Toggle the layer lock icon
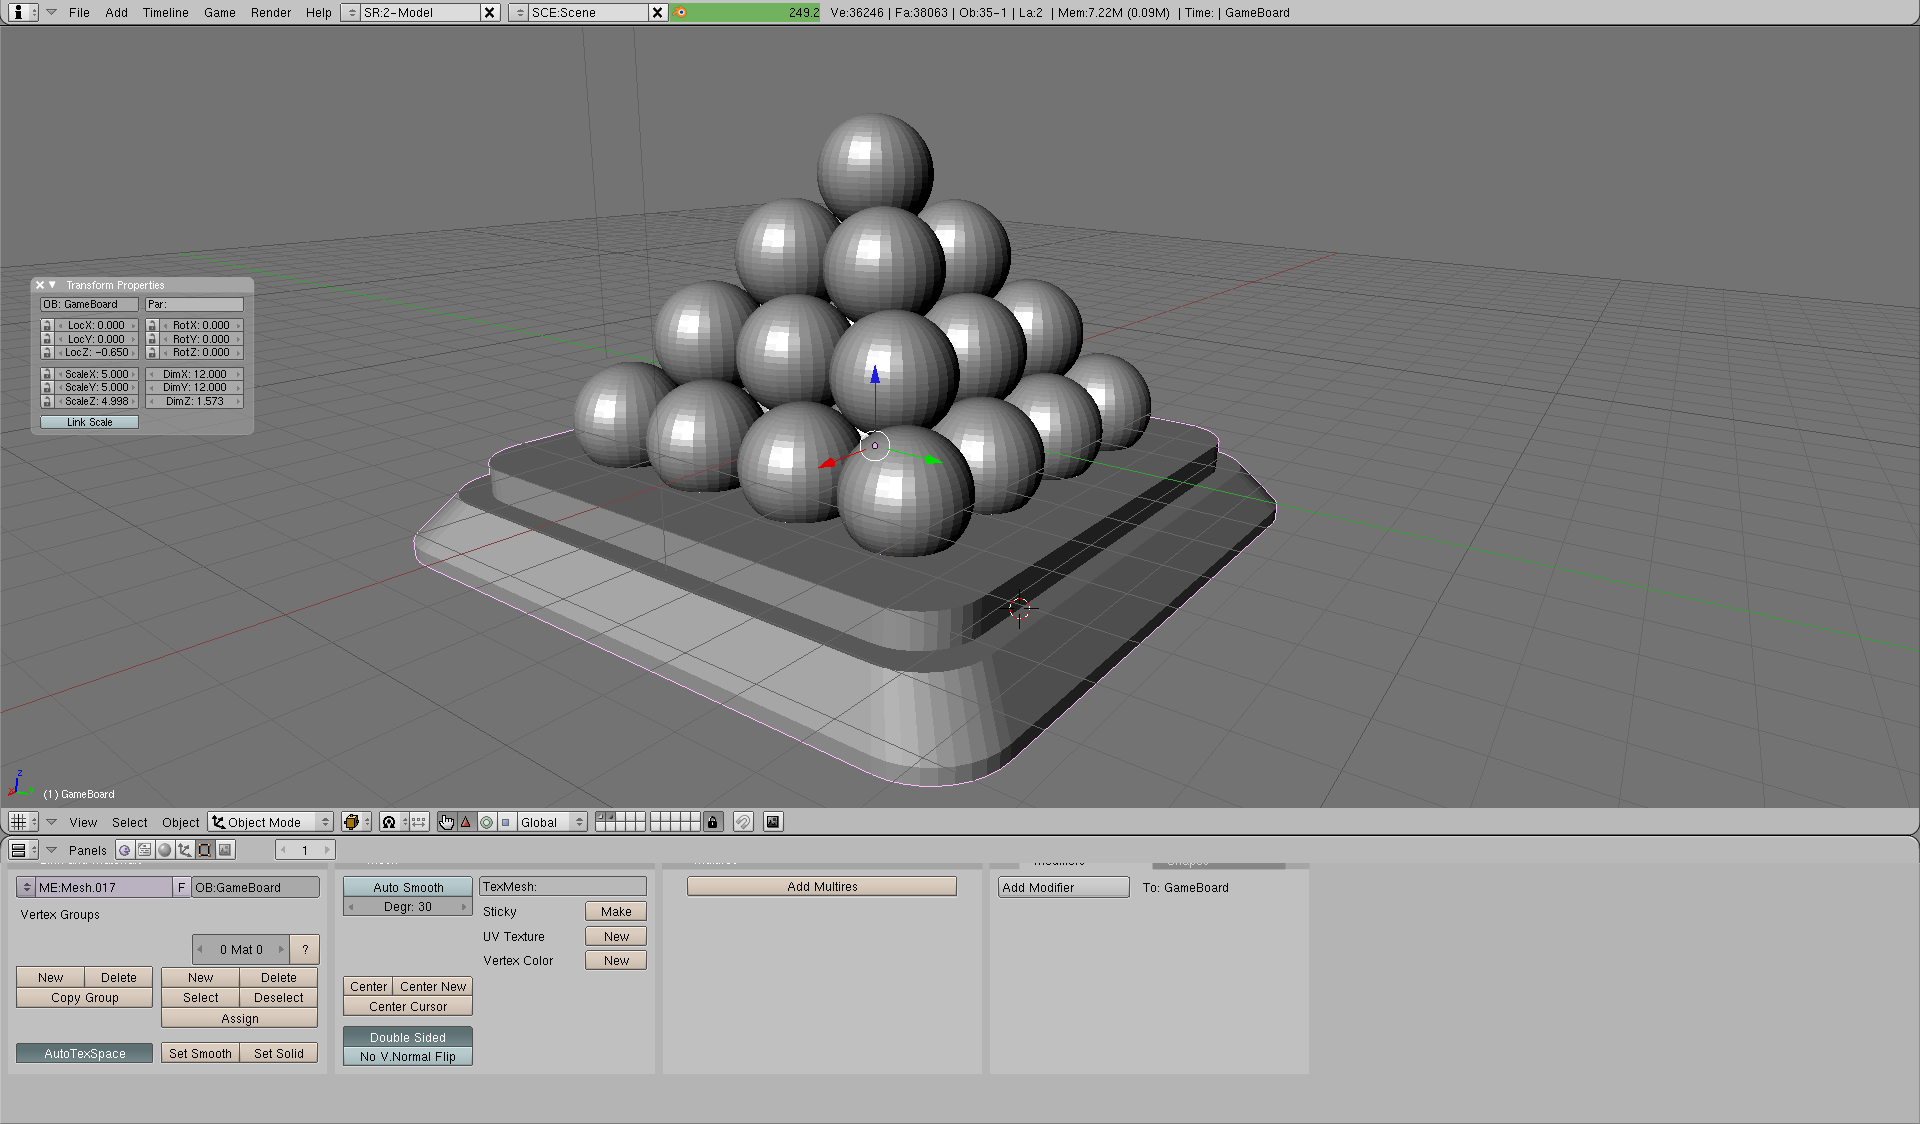 click(712, 822)
